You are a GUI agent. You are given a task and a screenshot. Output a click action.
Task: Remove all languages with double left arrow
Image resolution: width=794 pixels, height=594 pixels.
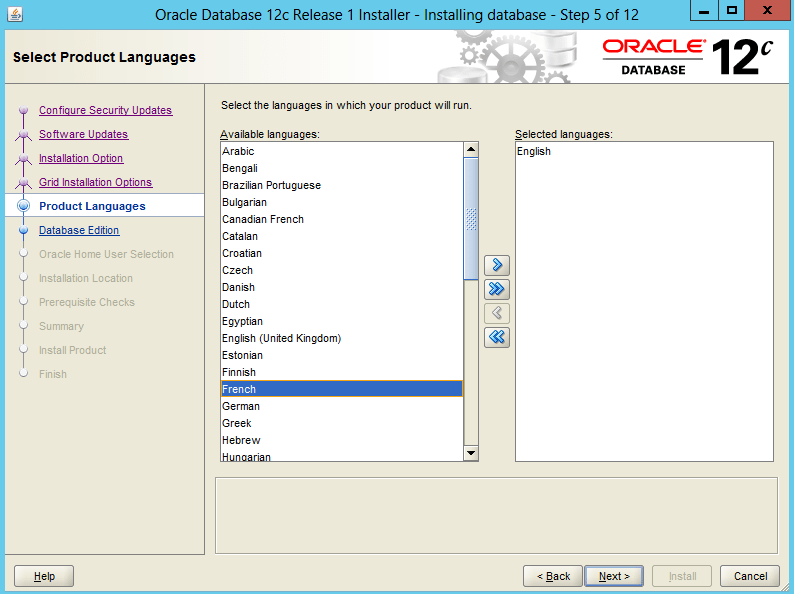coord(497,337)
